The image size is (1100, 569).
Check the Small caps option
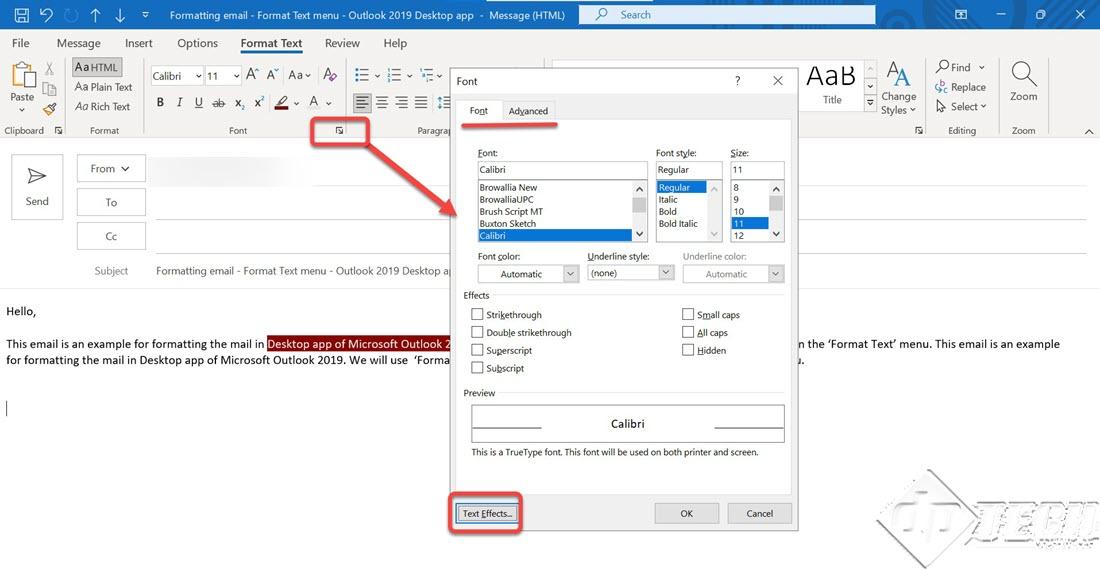(x=688, y=315)
